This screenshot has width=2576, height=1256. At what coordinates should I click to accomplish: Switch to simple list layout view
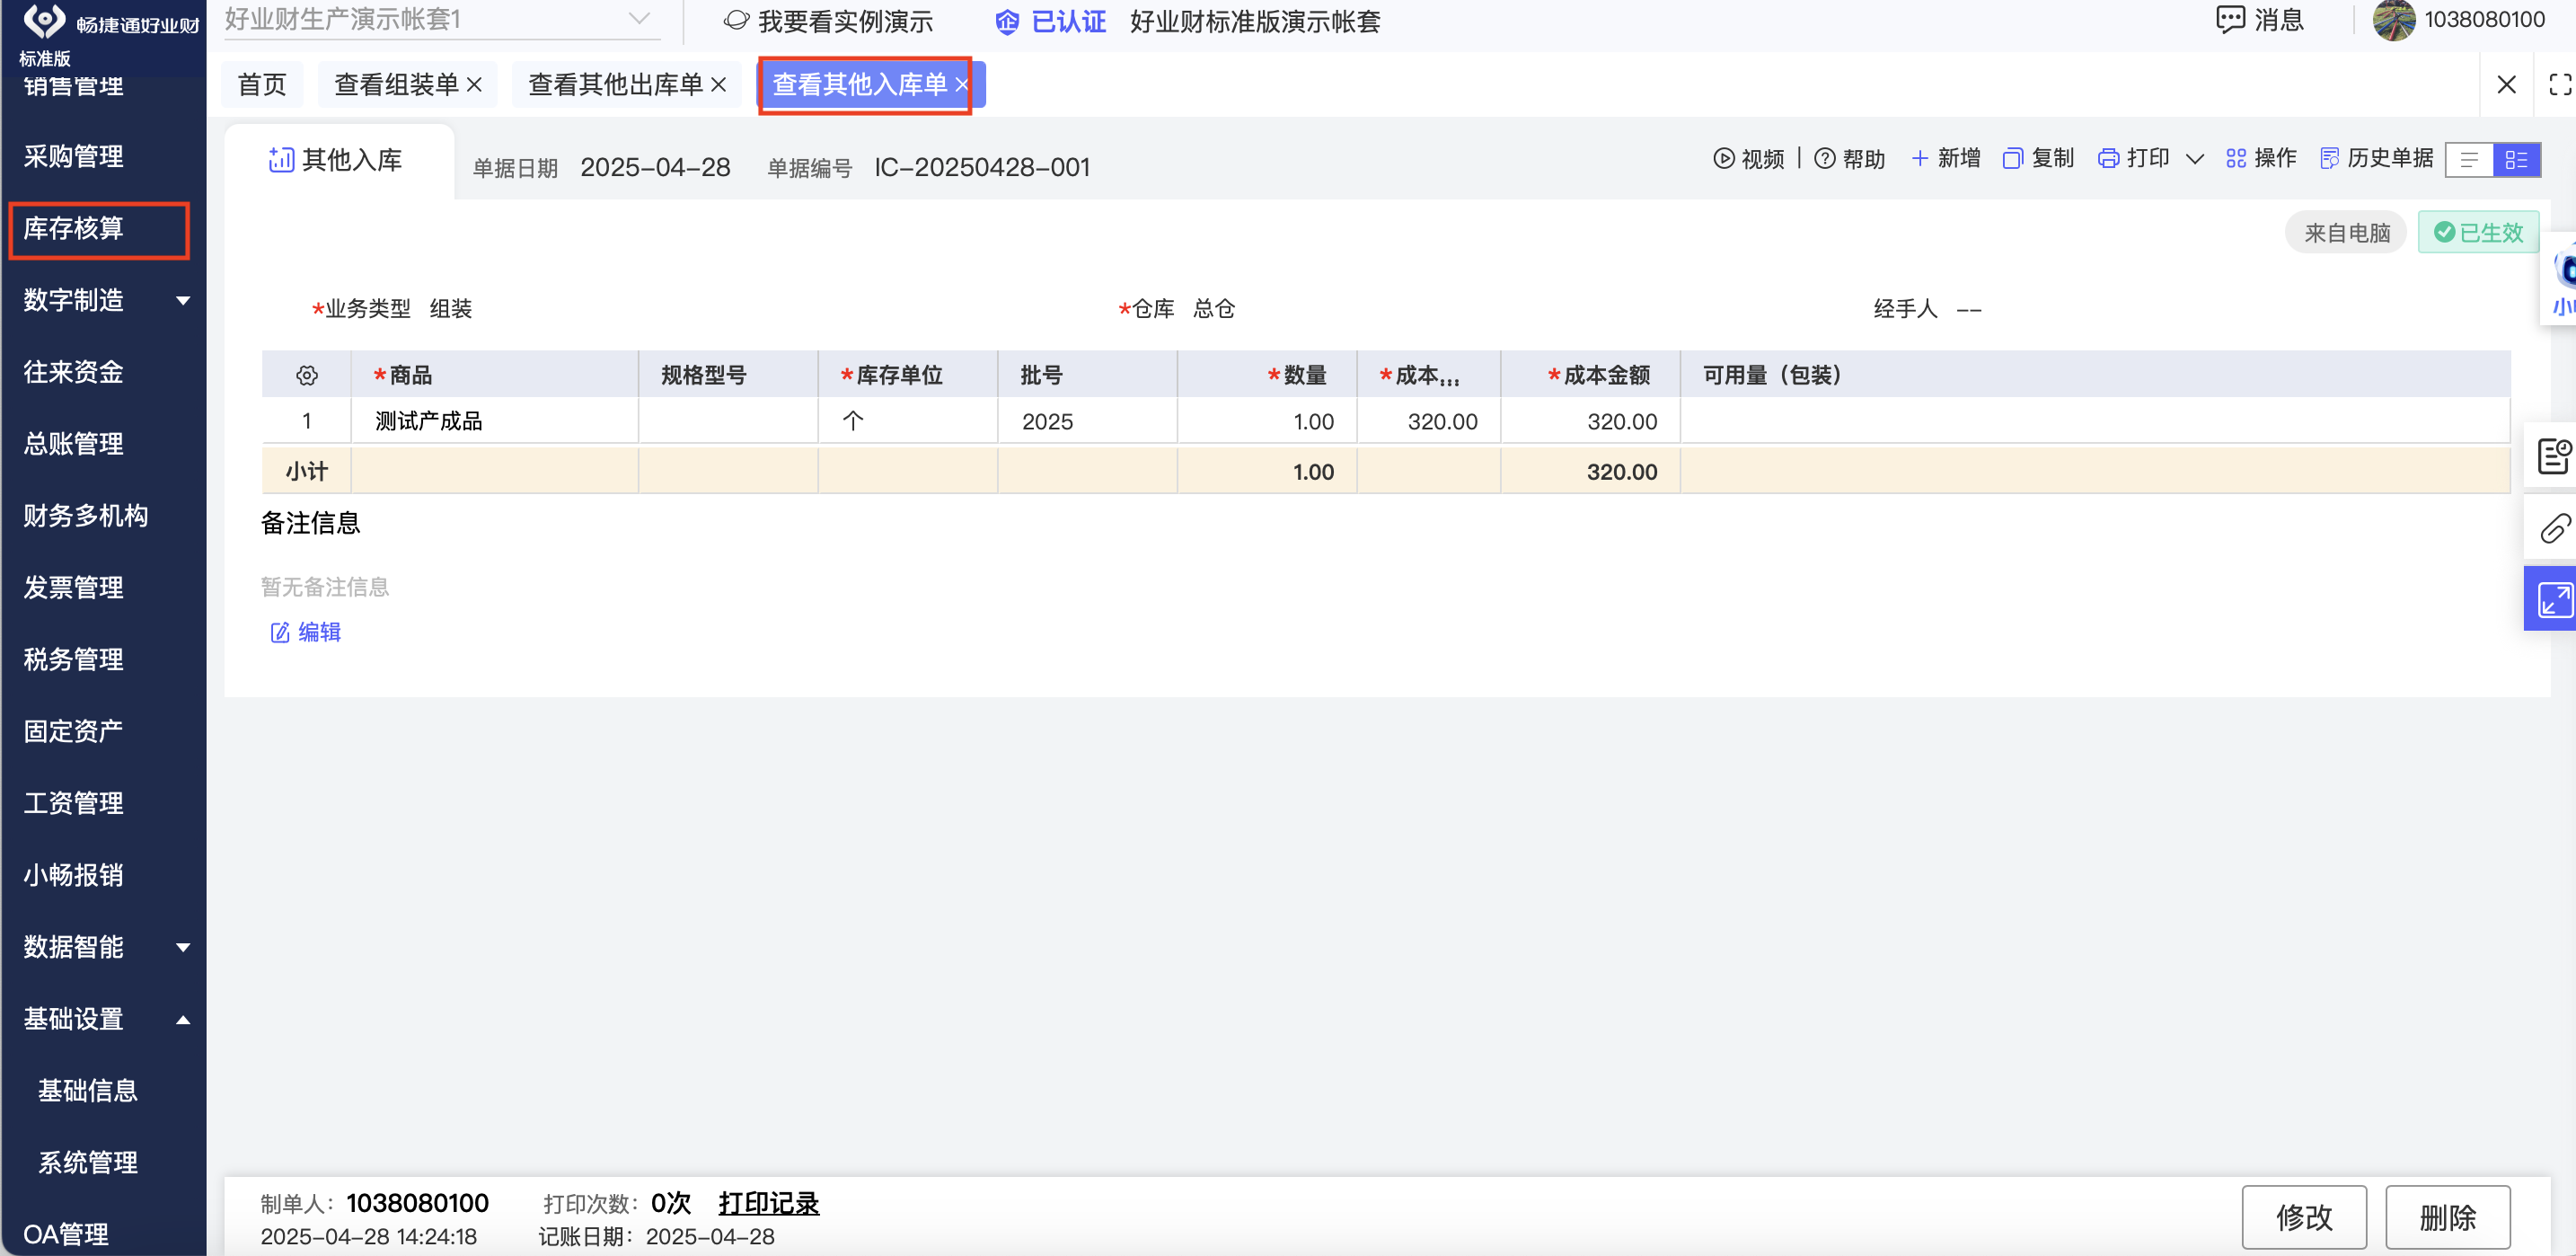click(2469, 160)
